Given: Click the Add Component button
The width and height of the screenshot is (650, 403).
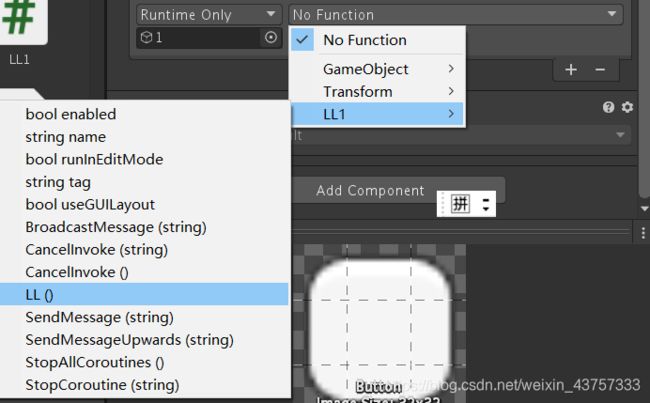Looking at the screenshot, I should [398, 191].
